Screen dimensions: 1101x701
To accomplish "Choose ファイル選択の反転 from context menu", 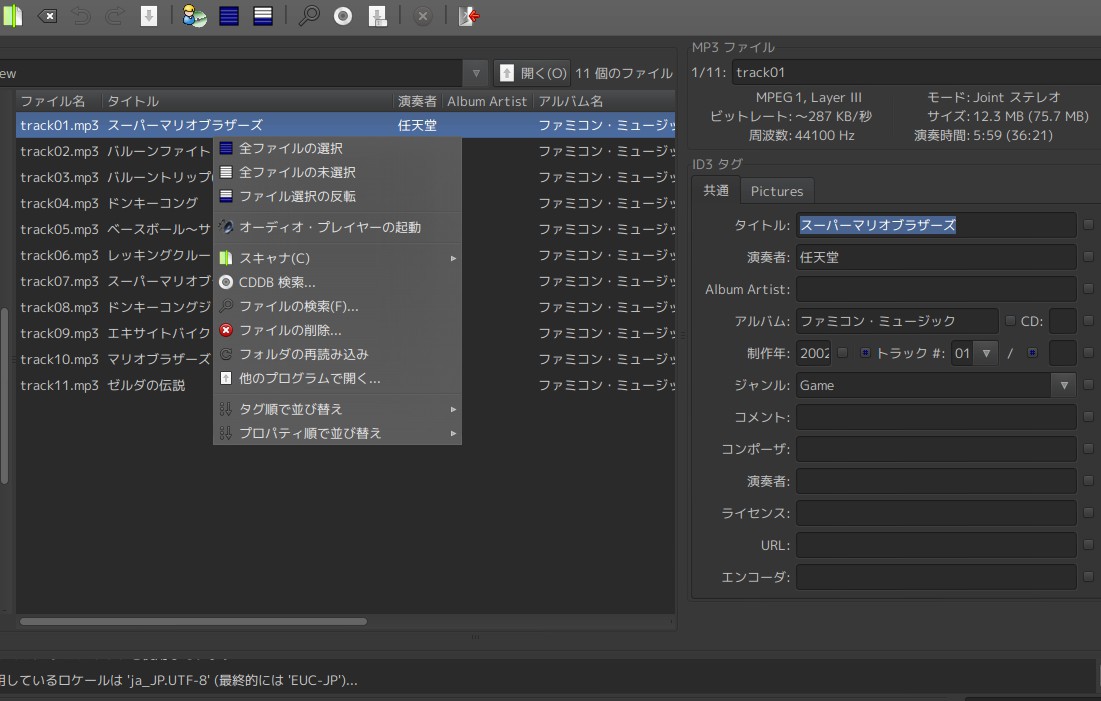I will point(337,196).
